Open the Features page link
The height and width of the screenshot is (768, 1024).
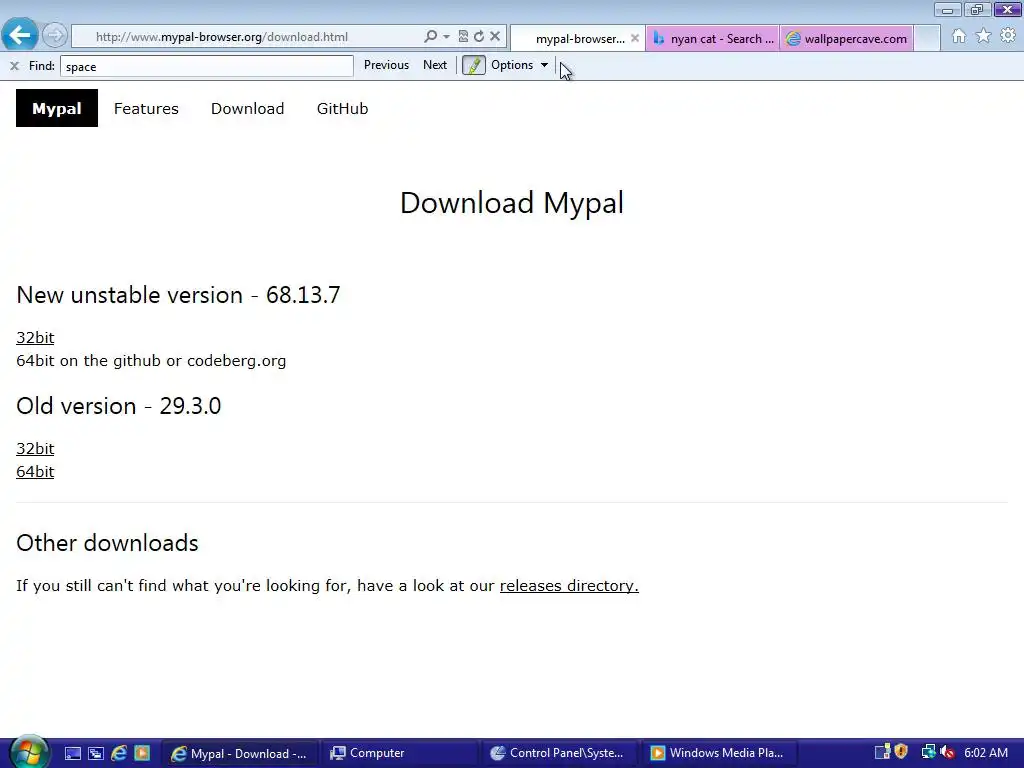point(146,108)
